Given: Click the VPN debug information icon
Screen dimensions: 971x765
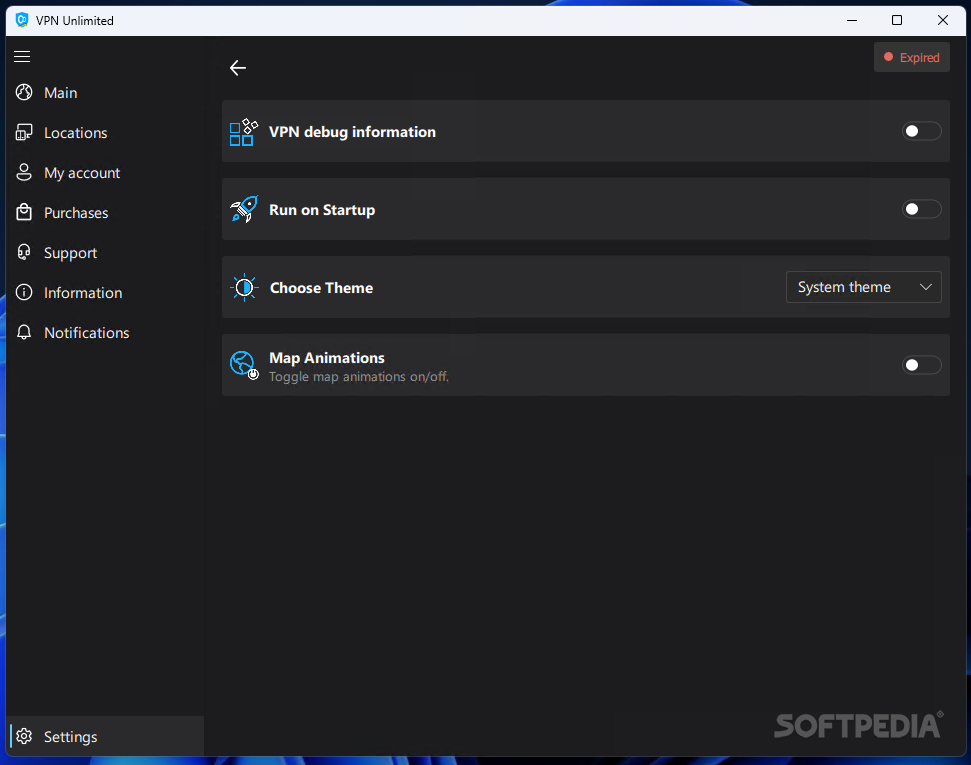Looking at the screenshot, I should [243, 132].
